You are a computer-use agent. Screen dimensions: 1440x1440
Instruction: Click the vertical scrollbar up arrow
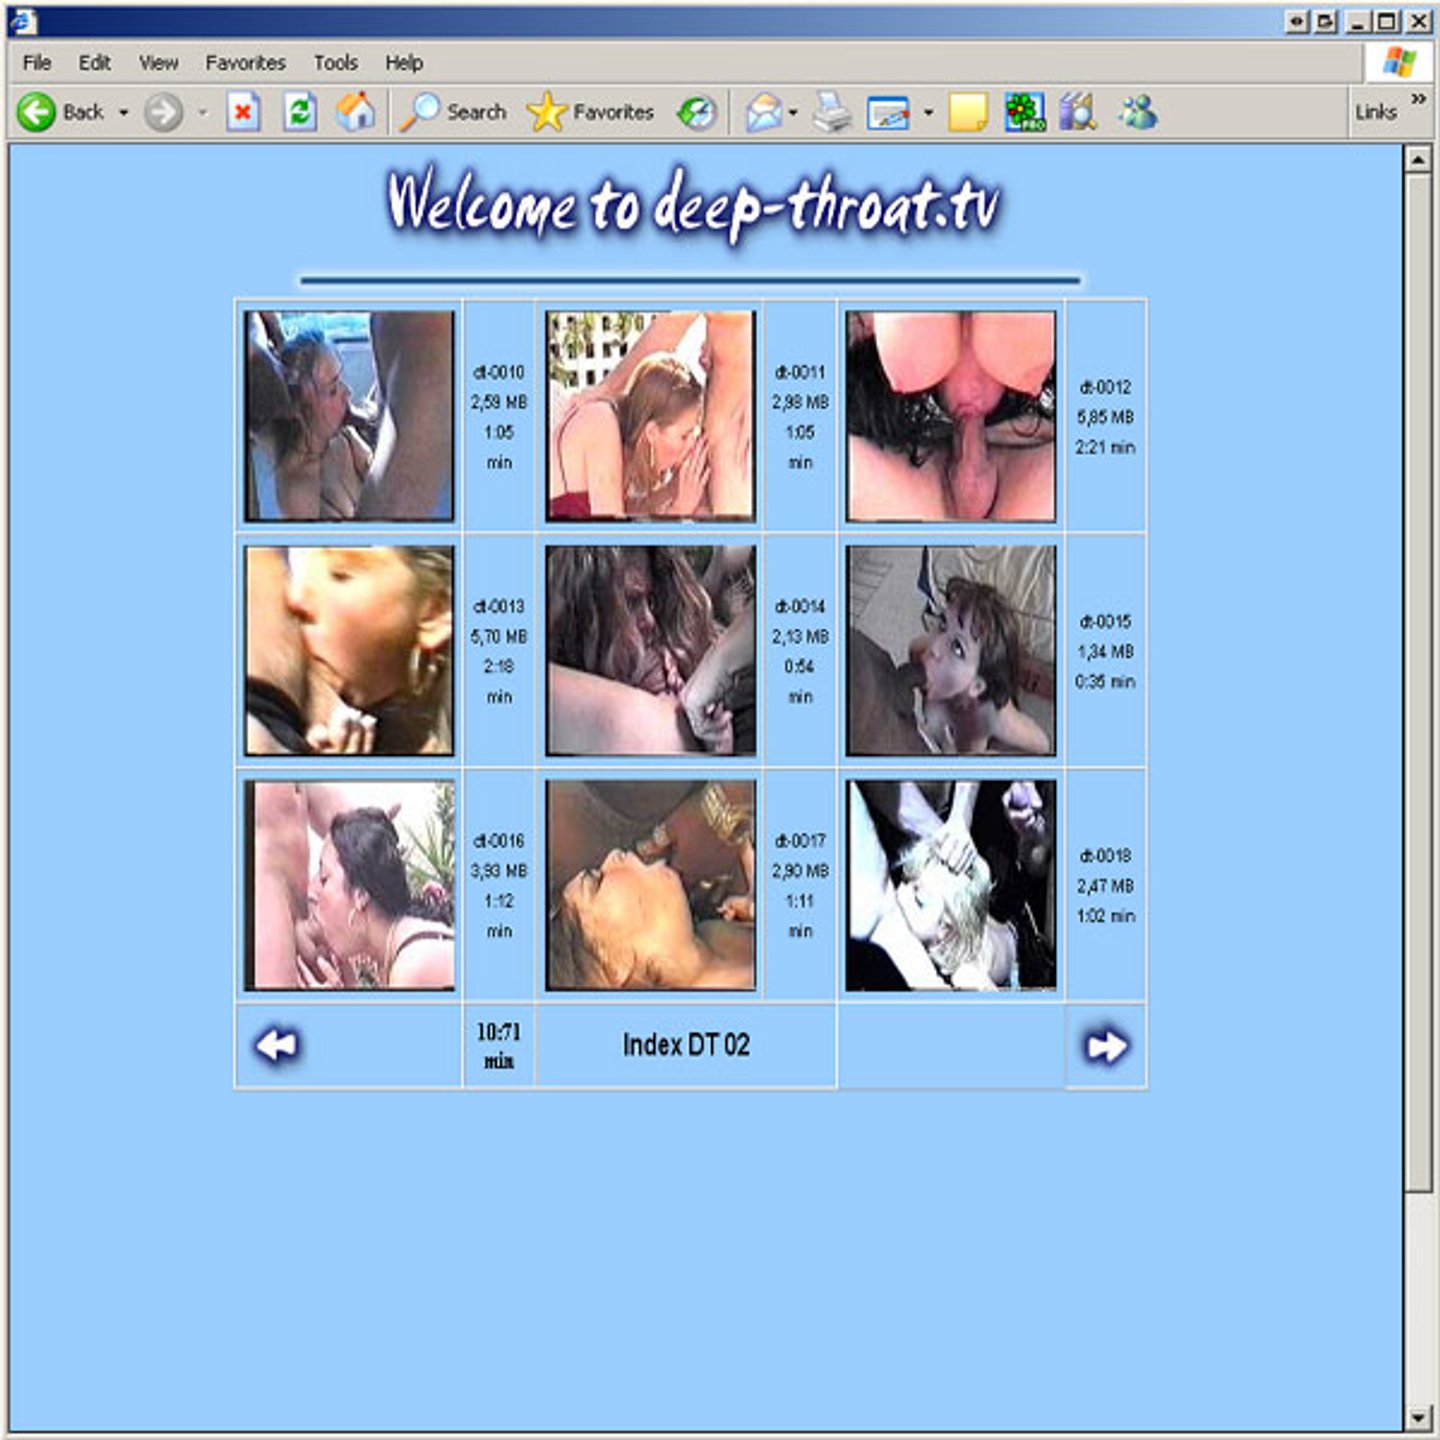(x=1418, y=160)
